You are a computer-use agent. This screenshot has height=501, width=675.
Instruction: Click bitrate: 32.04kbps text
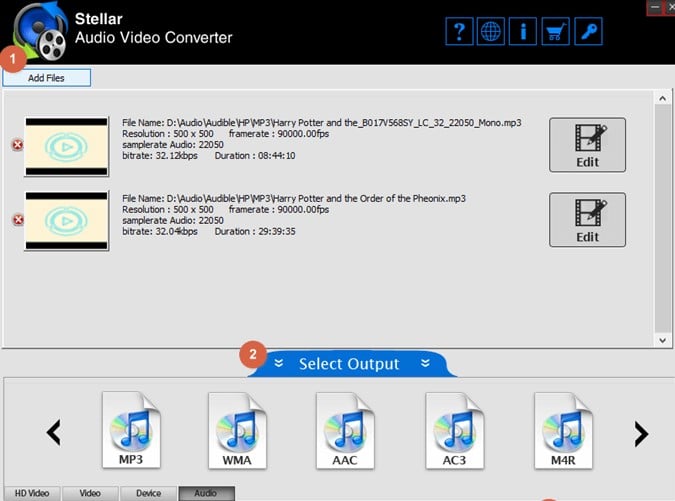point(160,232)
